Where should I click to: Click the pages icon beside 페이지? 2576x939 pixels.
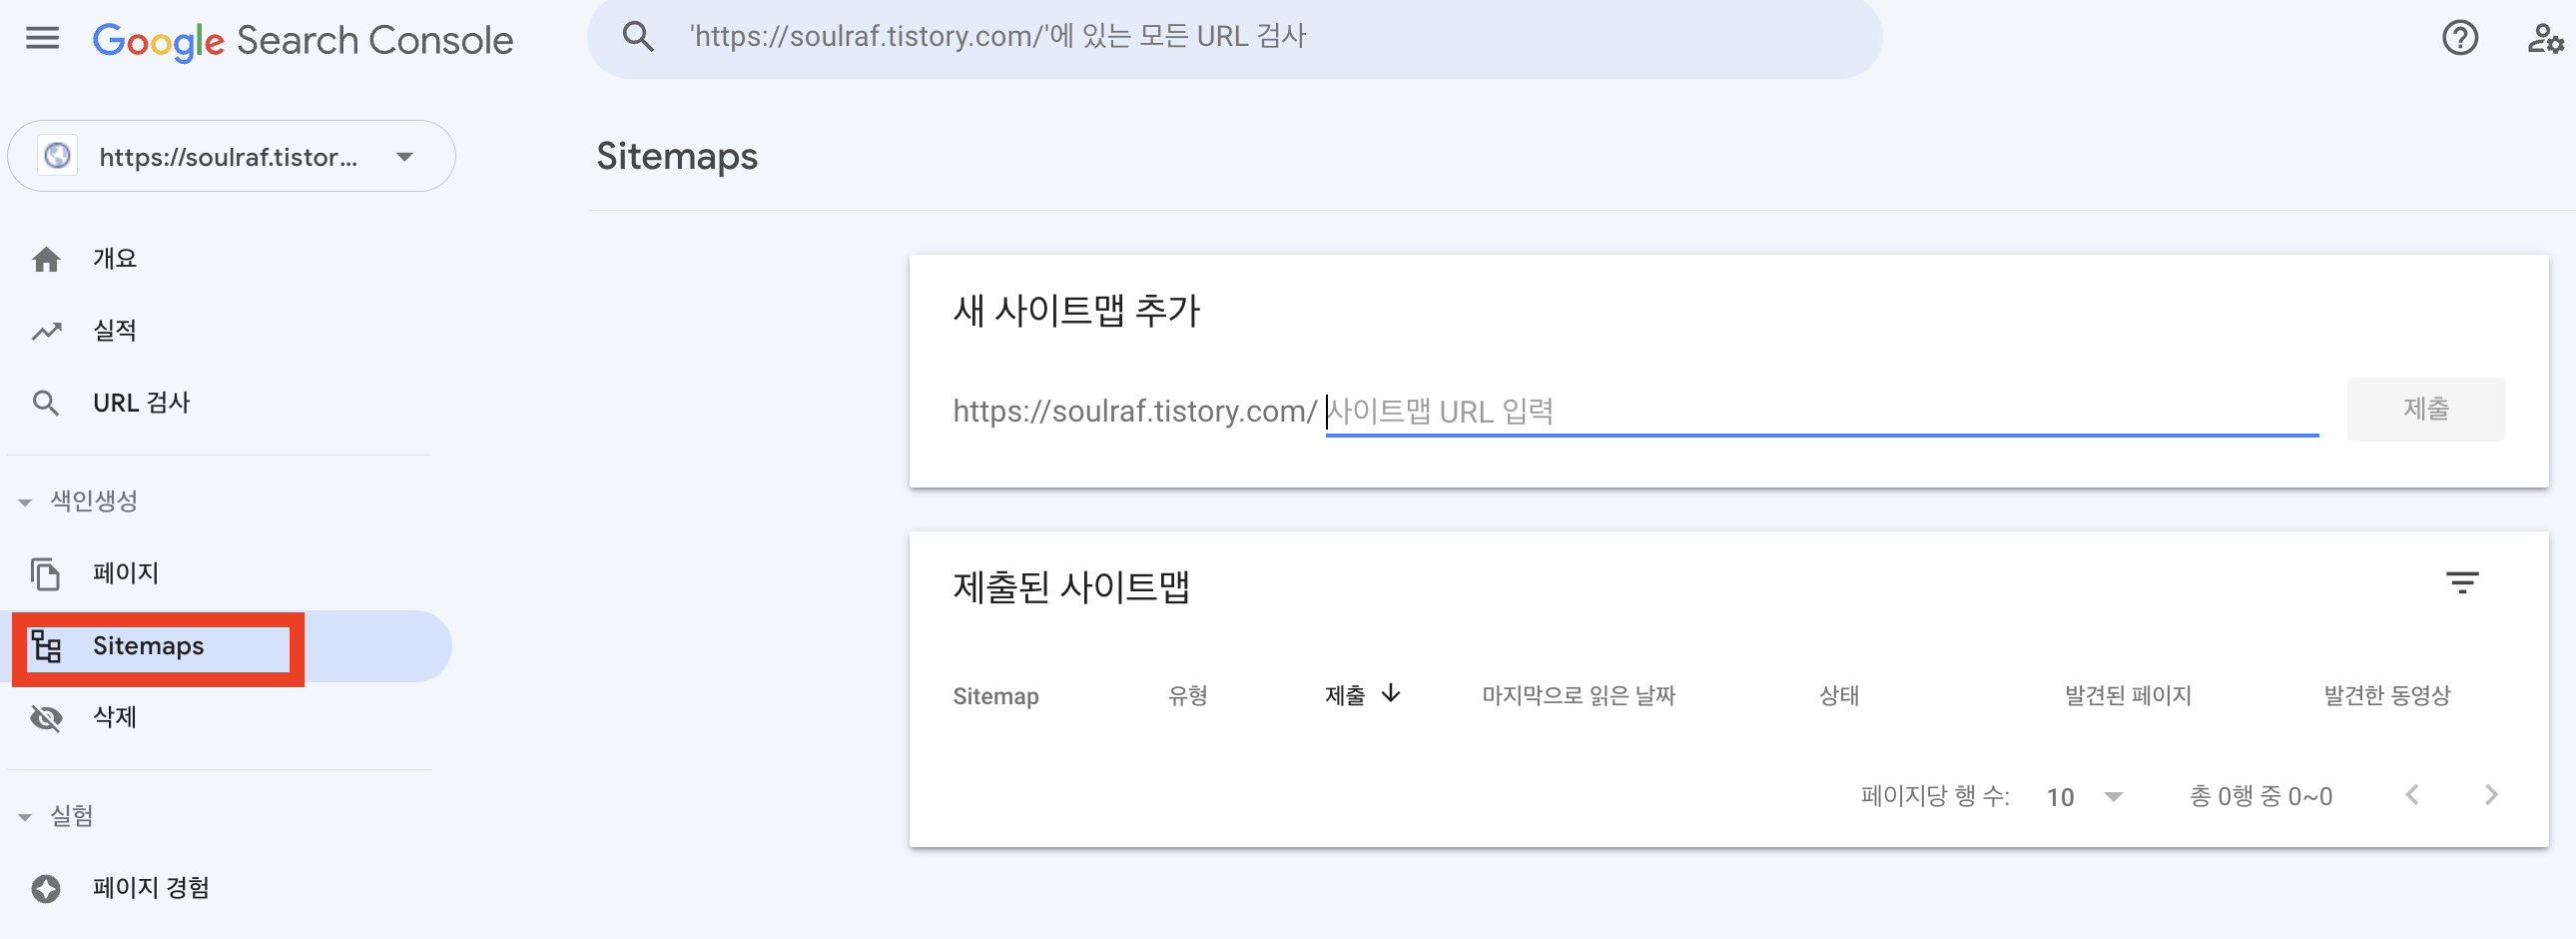(46, 574)
